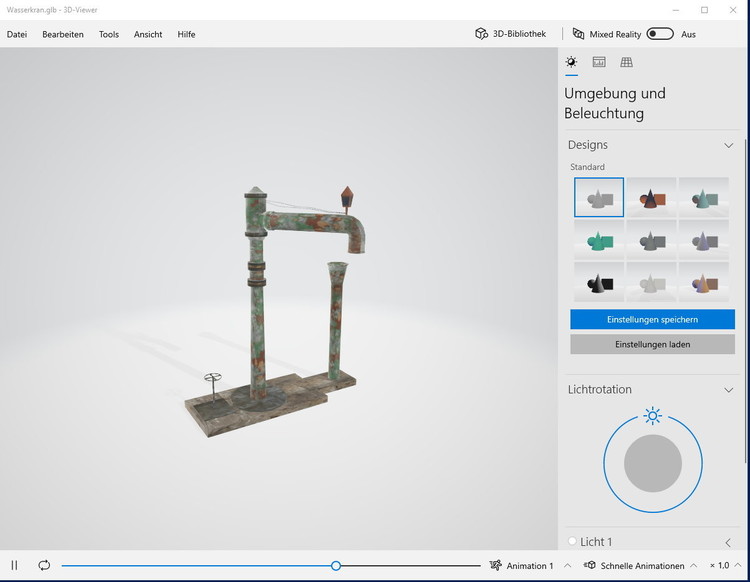This screenshot has height=582, width=750.
Task: Click the 3D-Bibliothek cube icon
Action: pyautogui.click(x=482, y=34)
